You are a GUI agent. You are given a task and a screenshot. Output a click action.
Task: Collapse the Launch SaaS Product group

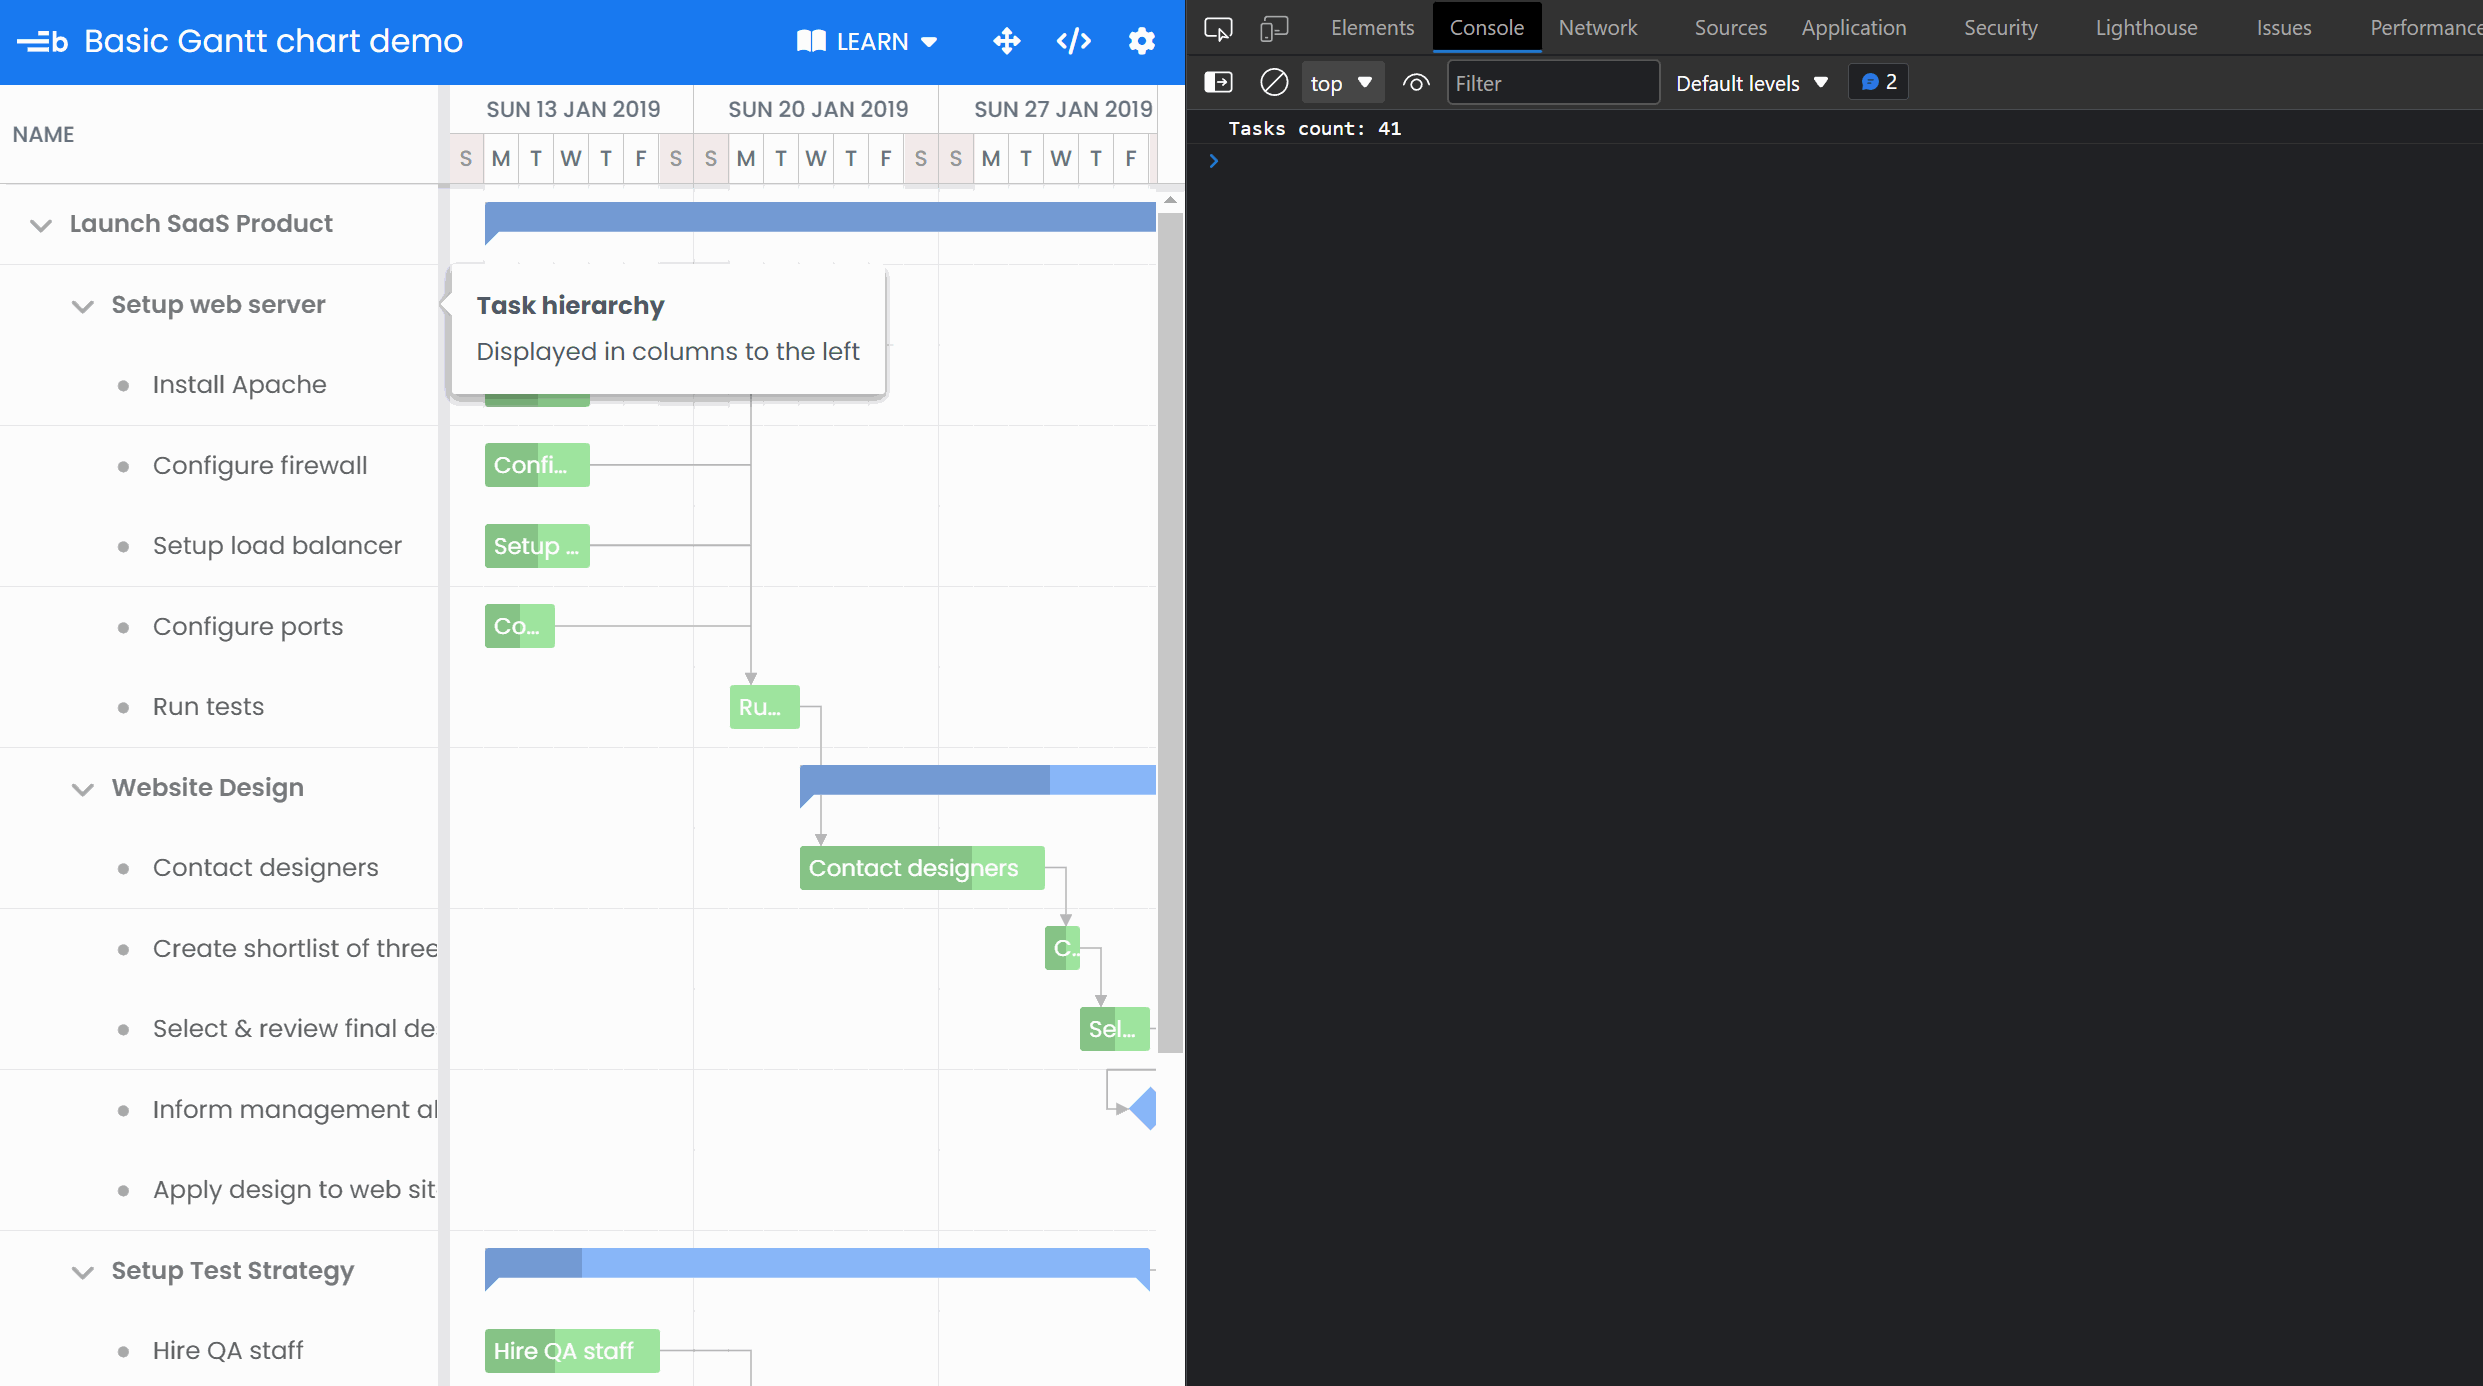40,224
